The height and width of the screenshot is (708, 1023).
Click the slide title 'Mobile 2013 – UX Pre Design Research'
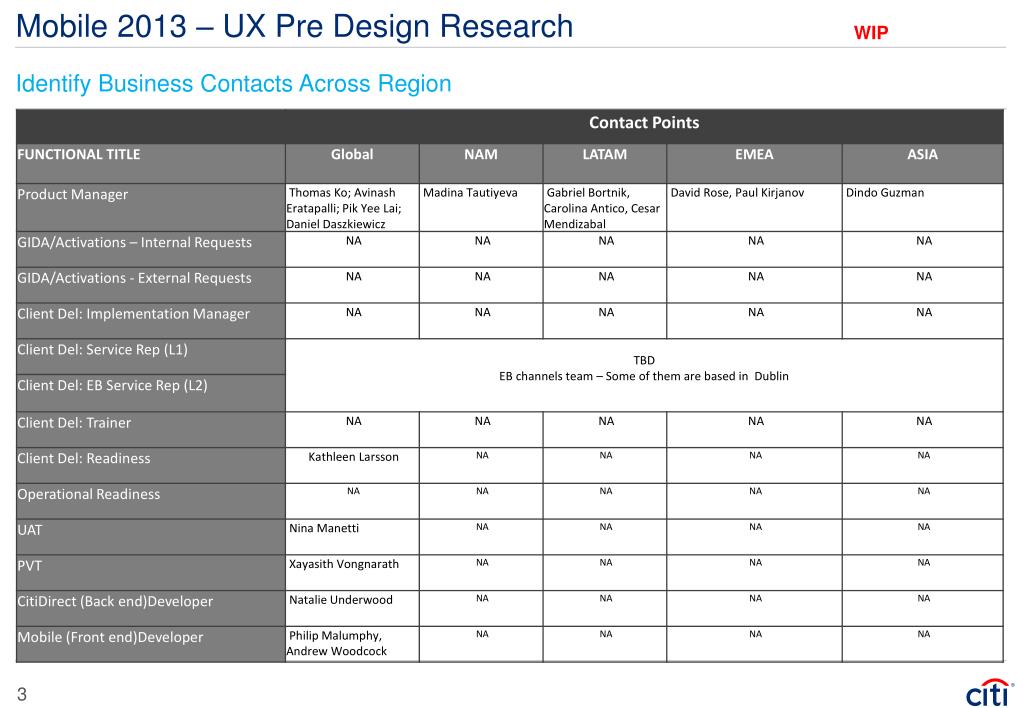coord(294,27)
